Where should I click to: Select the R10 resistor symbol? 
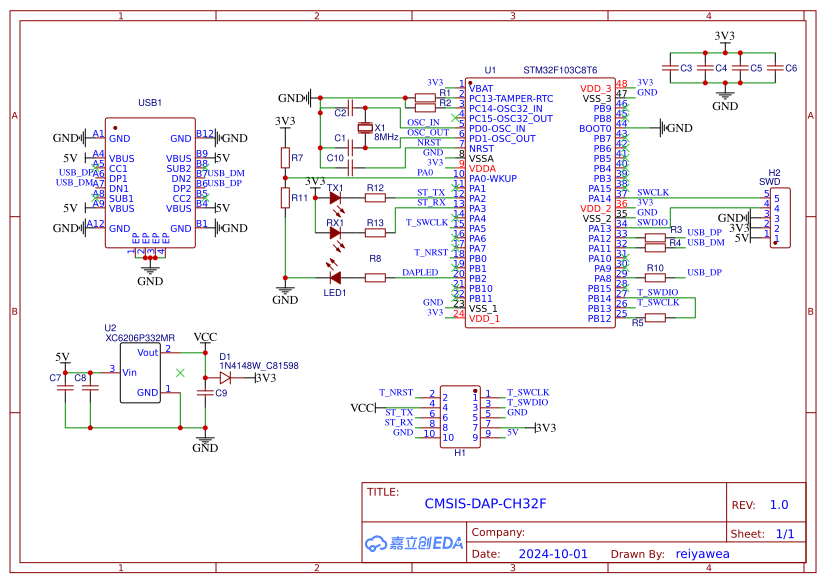(x=655, y=278)
